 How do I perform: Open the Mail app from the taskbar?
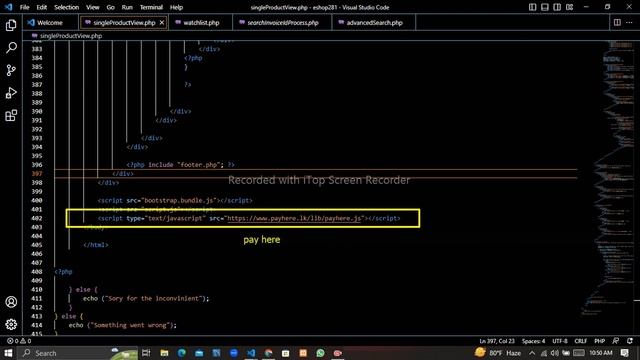199,353
